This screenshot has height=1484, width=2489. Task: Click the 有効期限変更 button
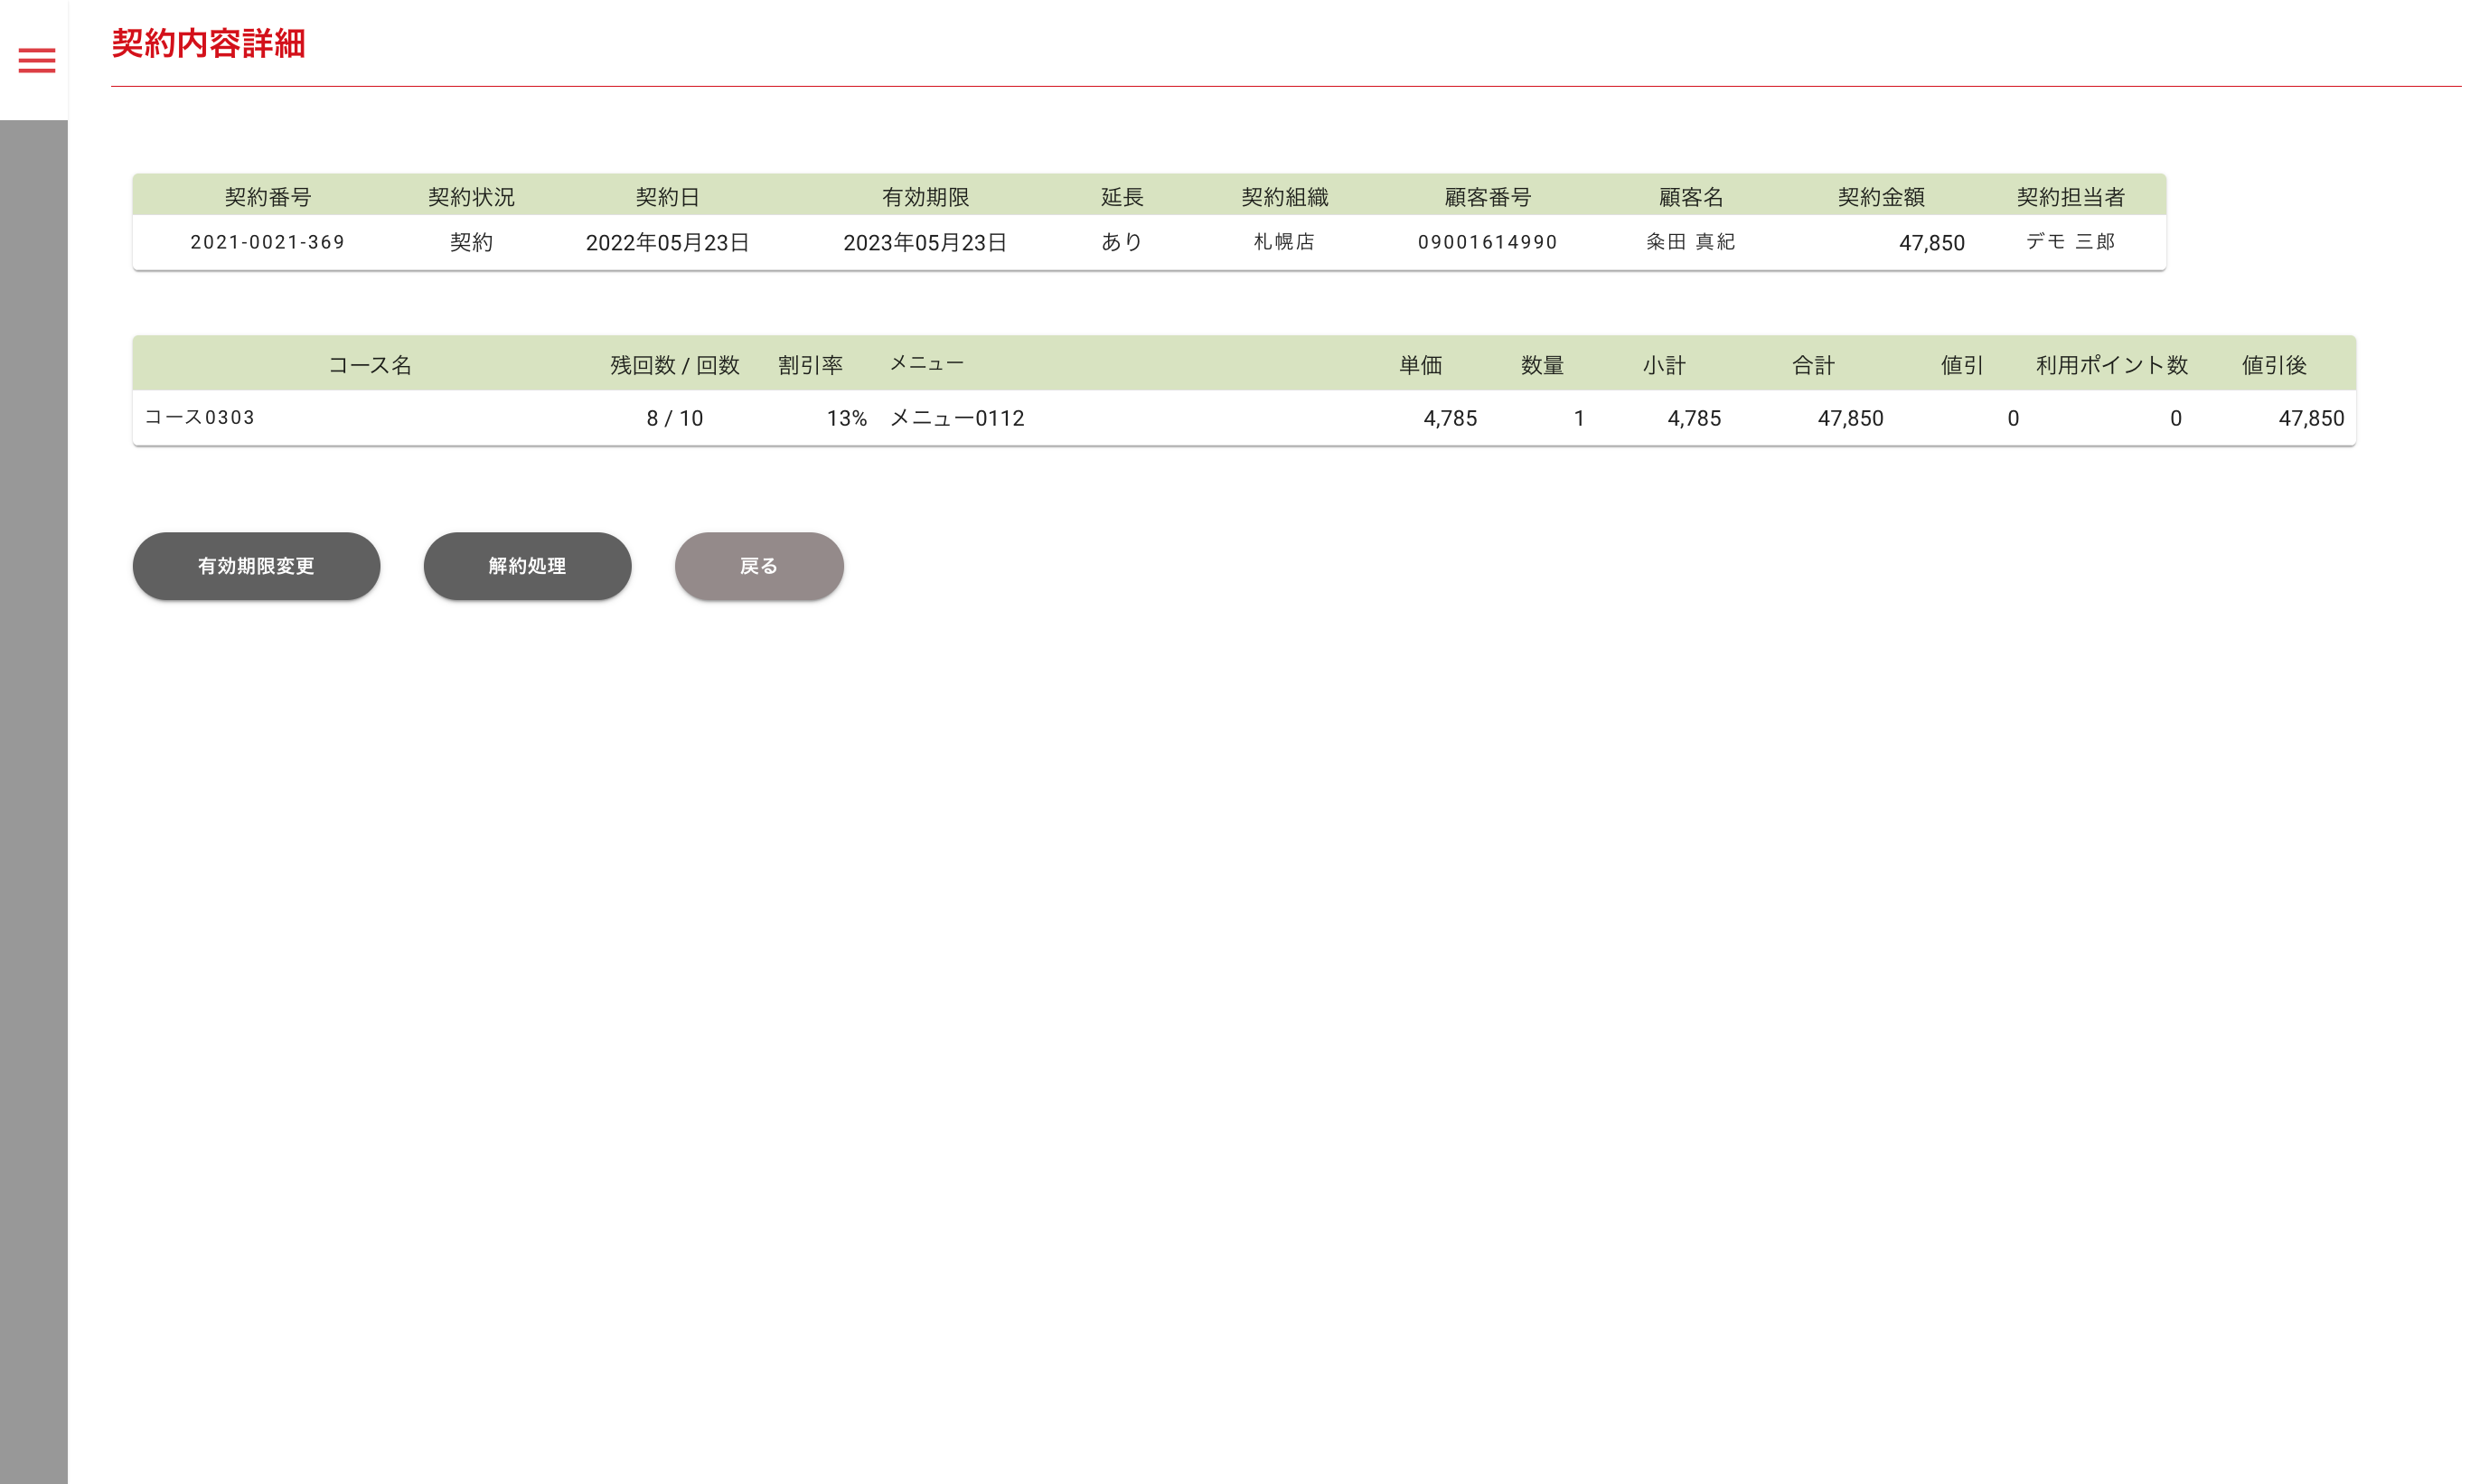point(256,566)
